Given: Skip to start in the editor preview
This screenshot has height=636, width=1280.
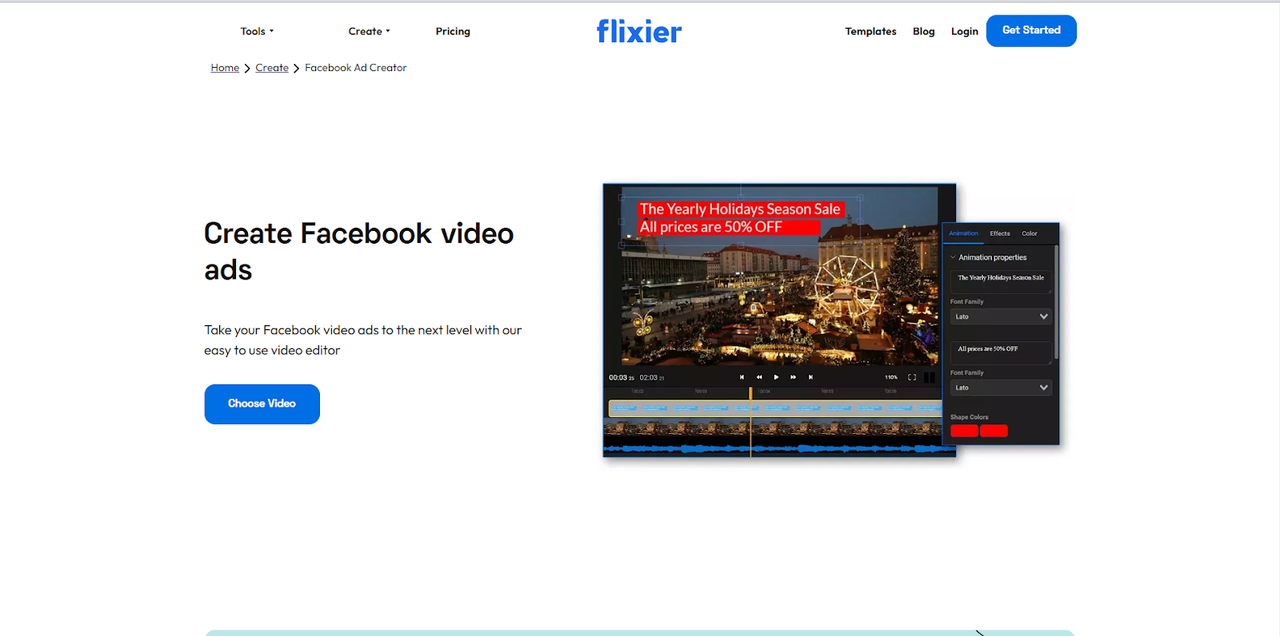Looking at the screenshot, I should (x=742, y=377).
